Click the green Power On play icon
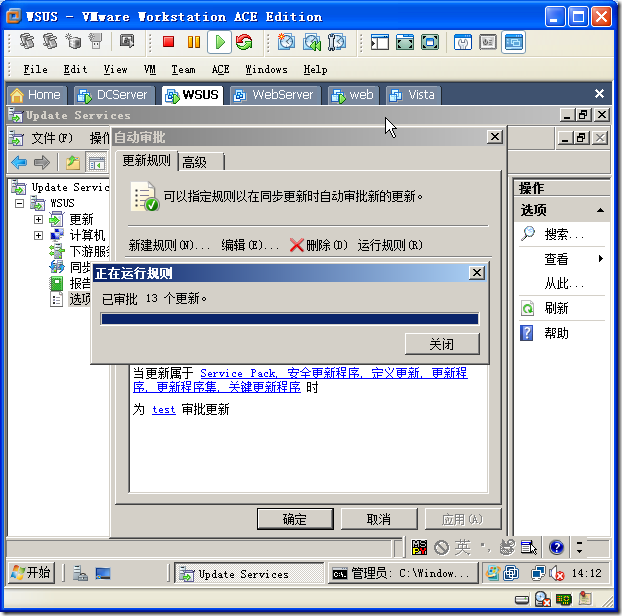The height and width of the screenshot is (616, 622). (x=219, y=42)
